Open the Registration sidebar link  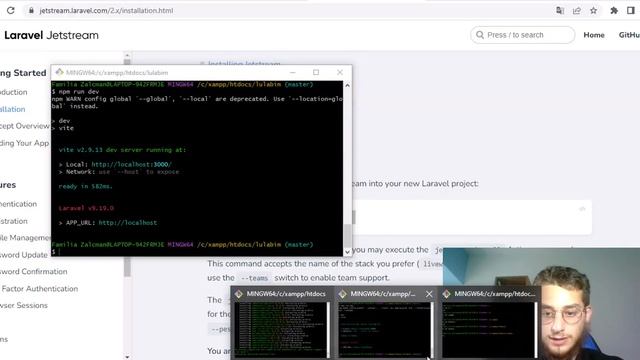pyautogui.click(x=14, y=221)
